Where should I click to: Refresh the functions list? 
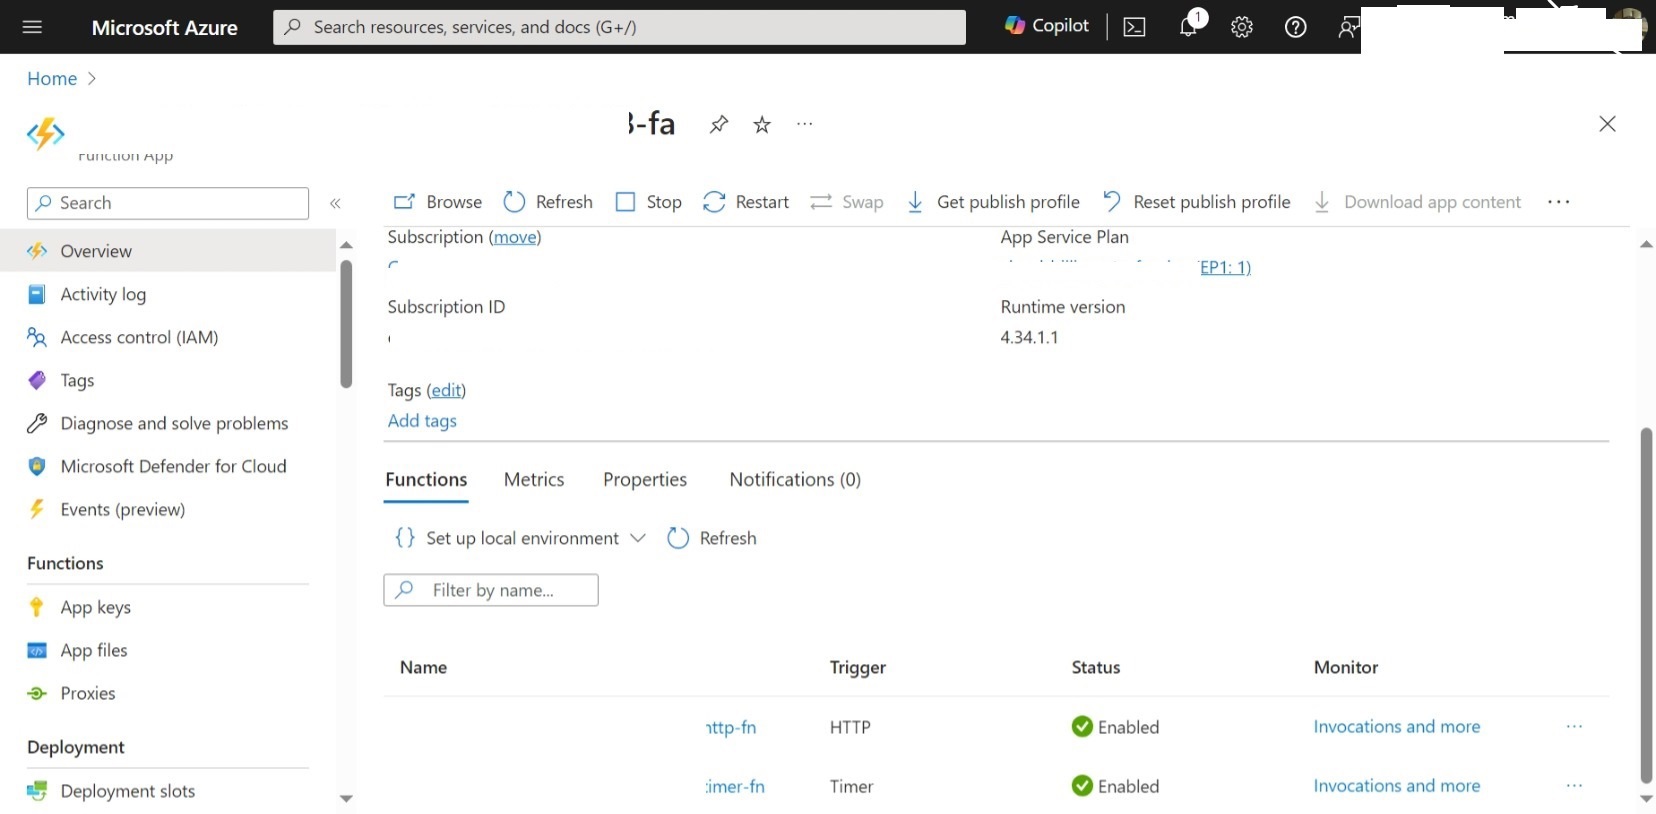click(712, 538)
